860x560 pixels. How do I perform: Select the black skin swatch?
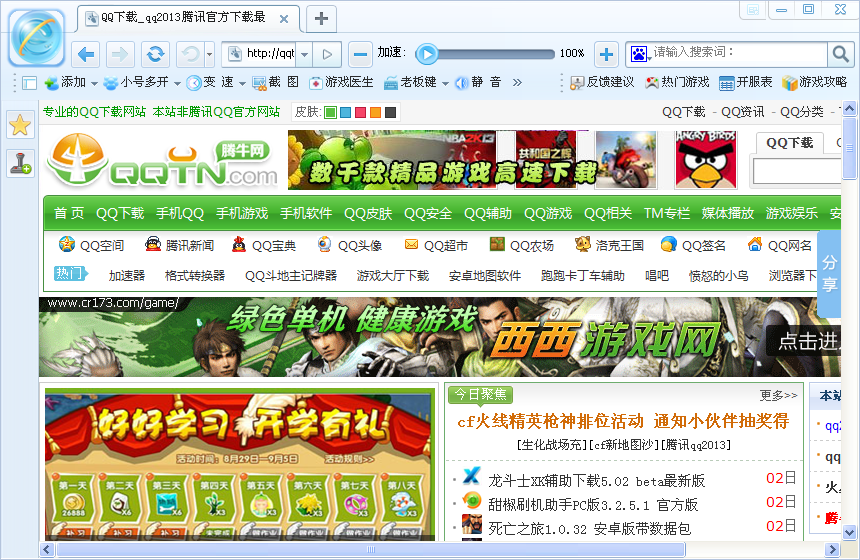point(391,112)
